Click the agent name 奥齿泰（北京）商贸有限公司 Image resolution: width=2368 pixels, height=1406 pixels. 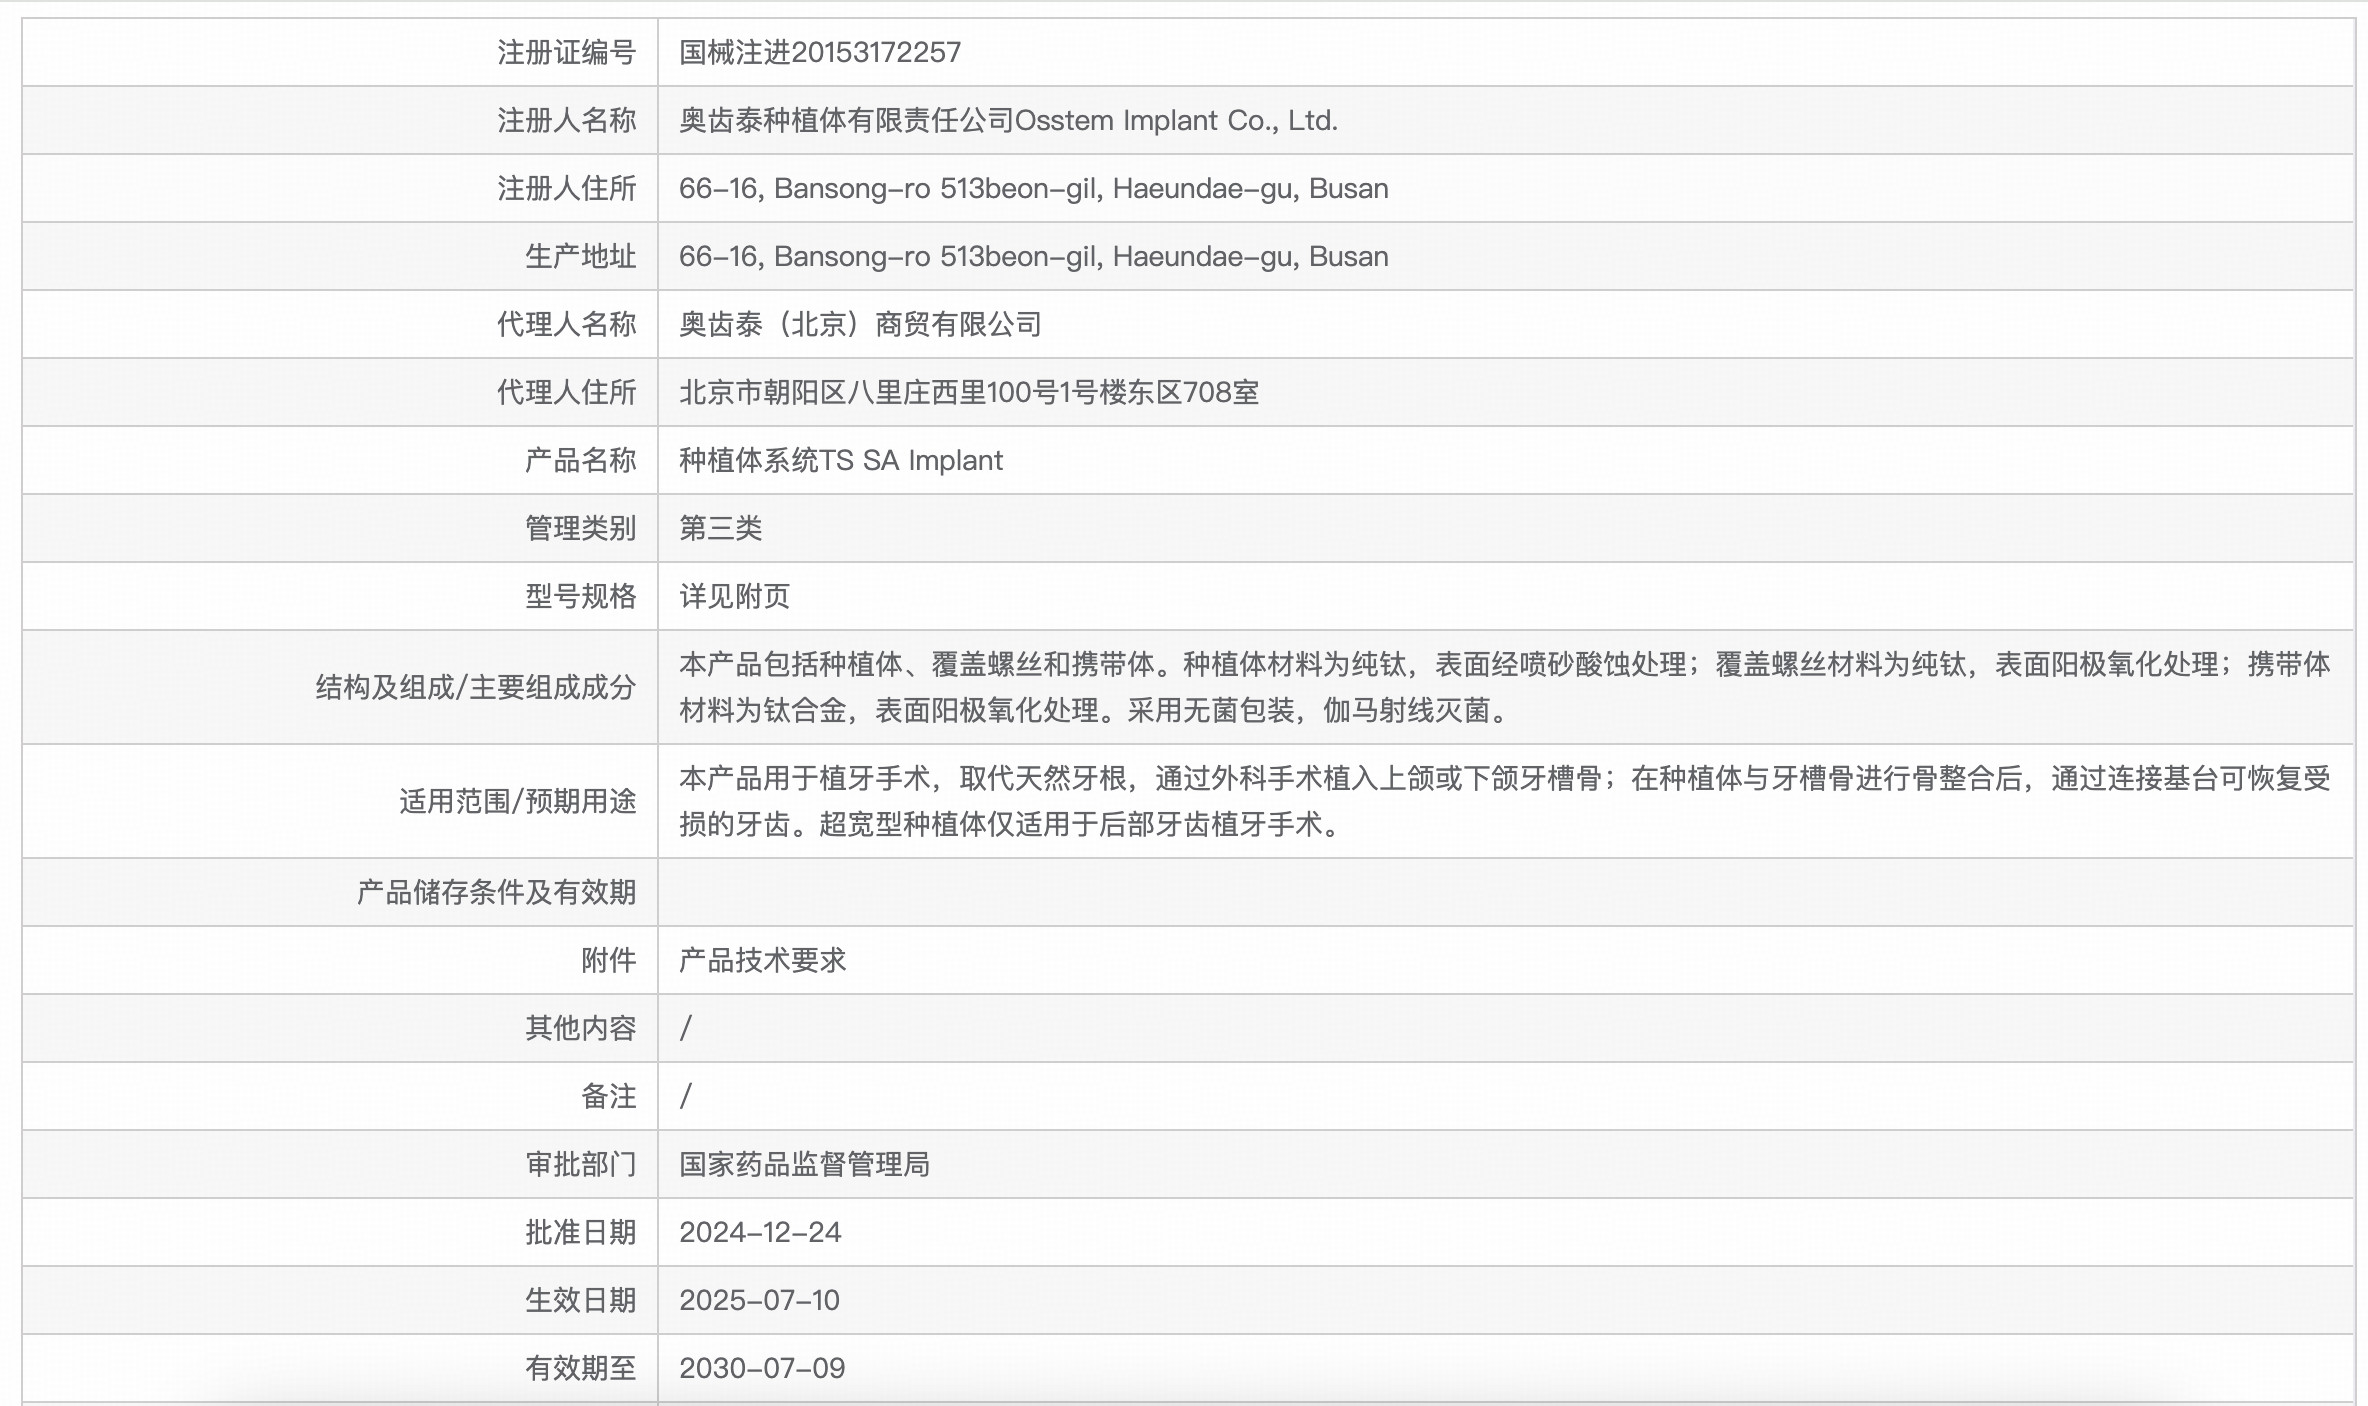[x=860, y=324]
